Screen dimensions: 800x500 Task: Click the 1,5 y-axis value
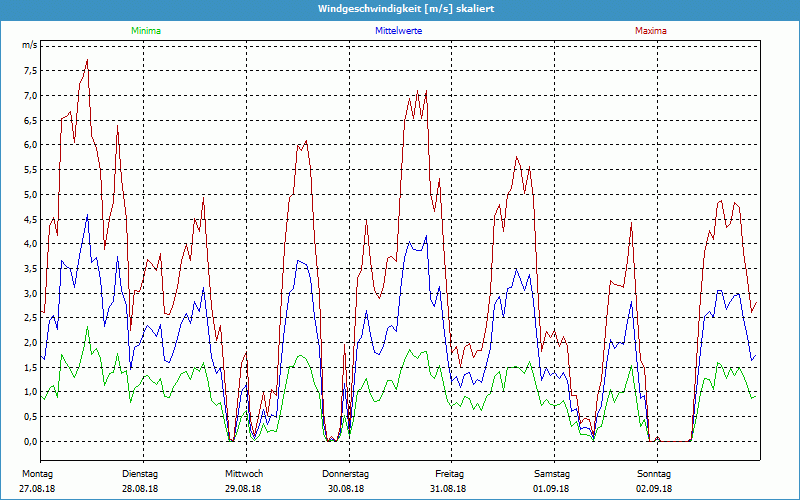30,367
